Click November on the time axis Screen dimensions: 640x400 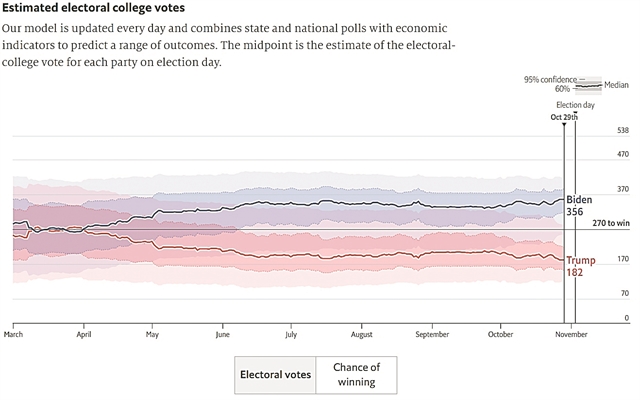tap(570, 336)
